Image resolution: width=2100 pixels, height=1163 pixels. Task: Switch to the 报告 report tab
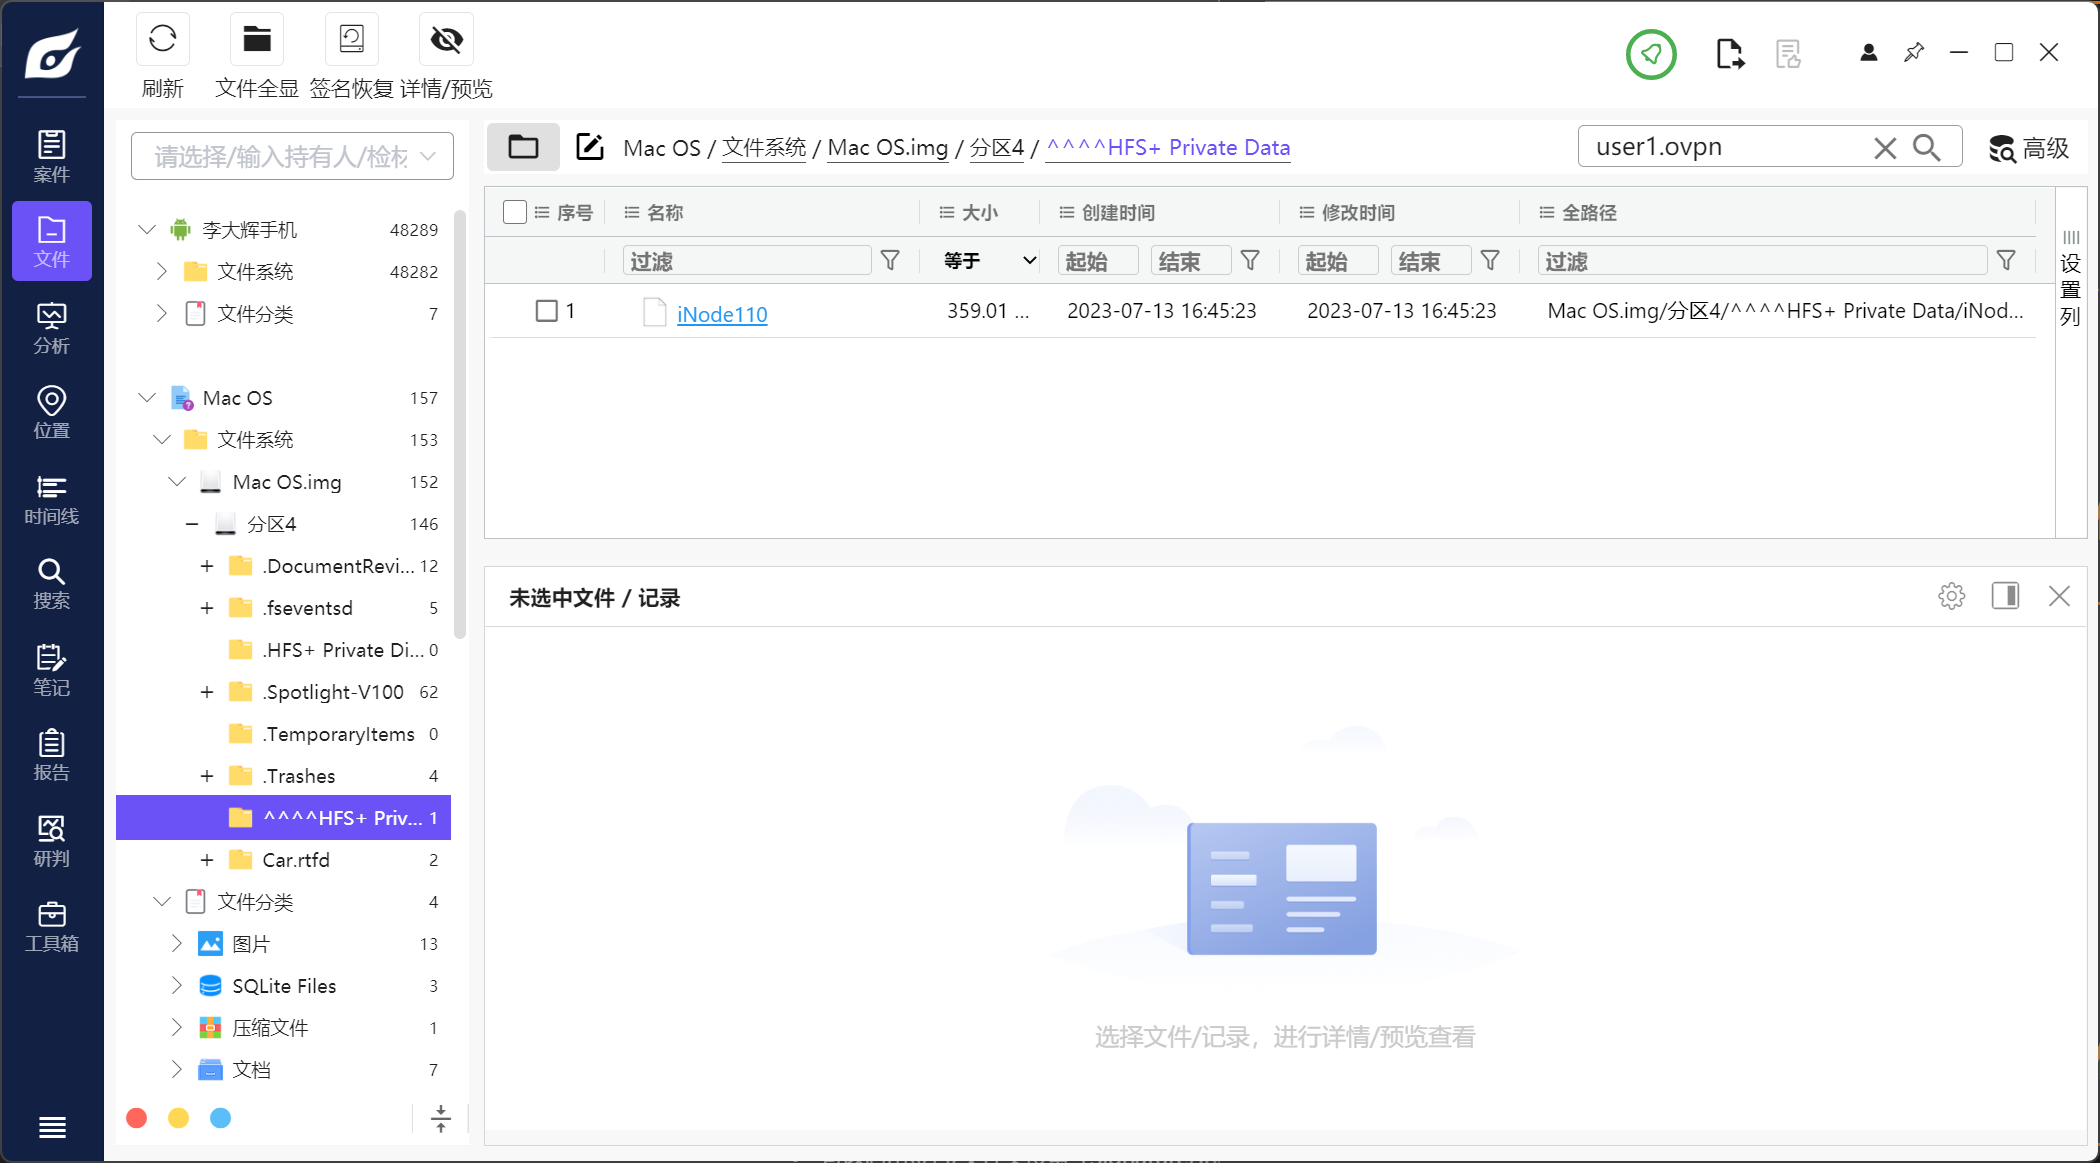coord(52,755)
